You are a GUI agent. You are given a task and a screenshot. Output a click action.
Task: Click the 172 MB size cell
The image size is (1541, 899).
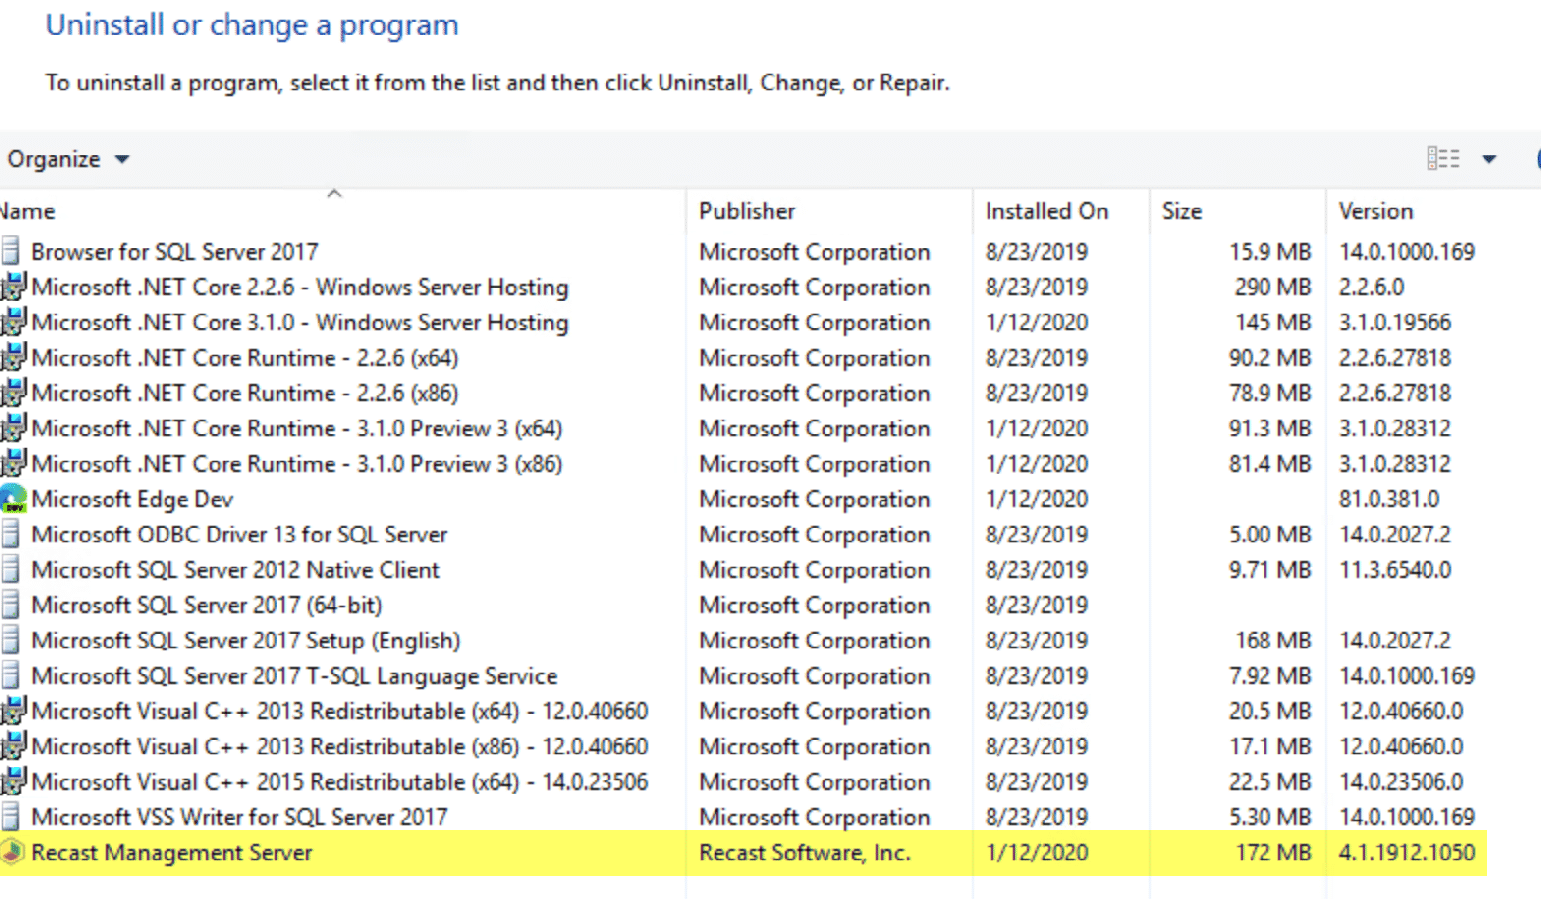(x=1273, y=852)
